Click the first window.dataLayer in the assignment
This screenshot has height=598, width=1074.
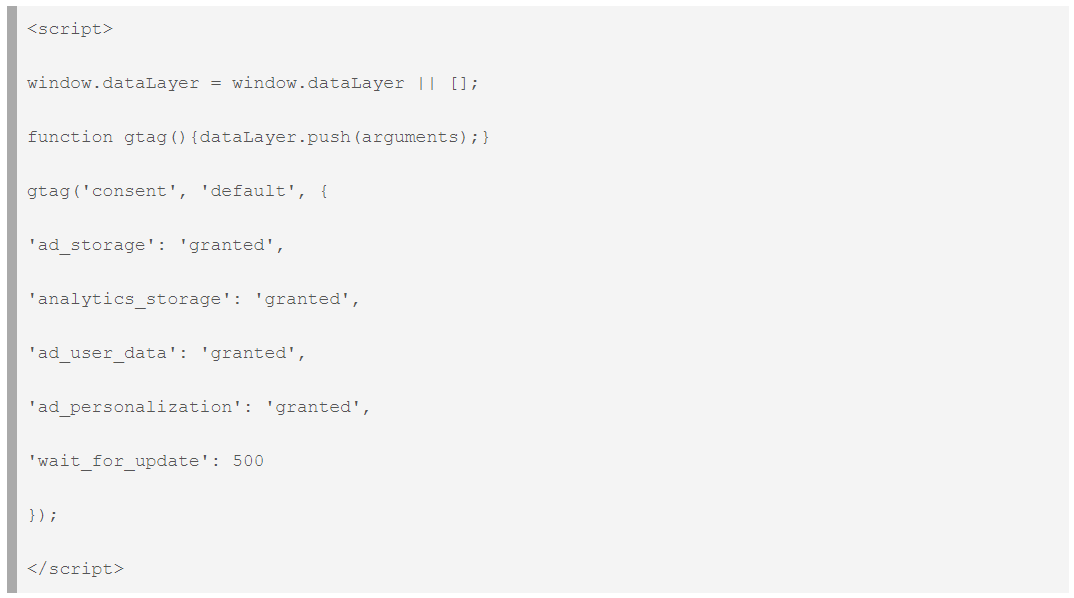113,83
